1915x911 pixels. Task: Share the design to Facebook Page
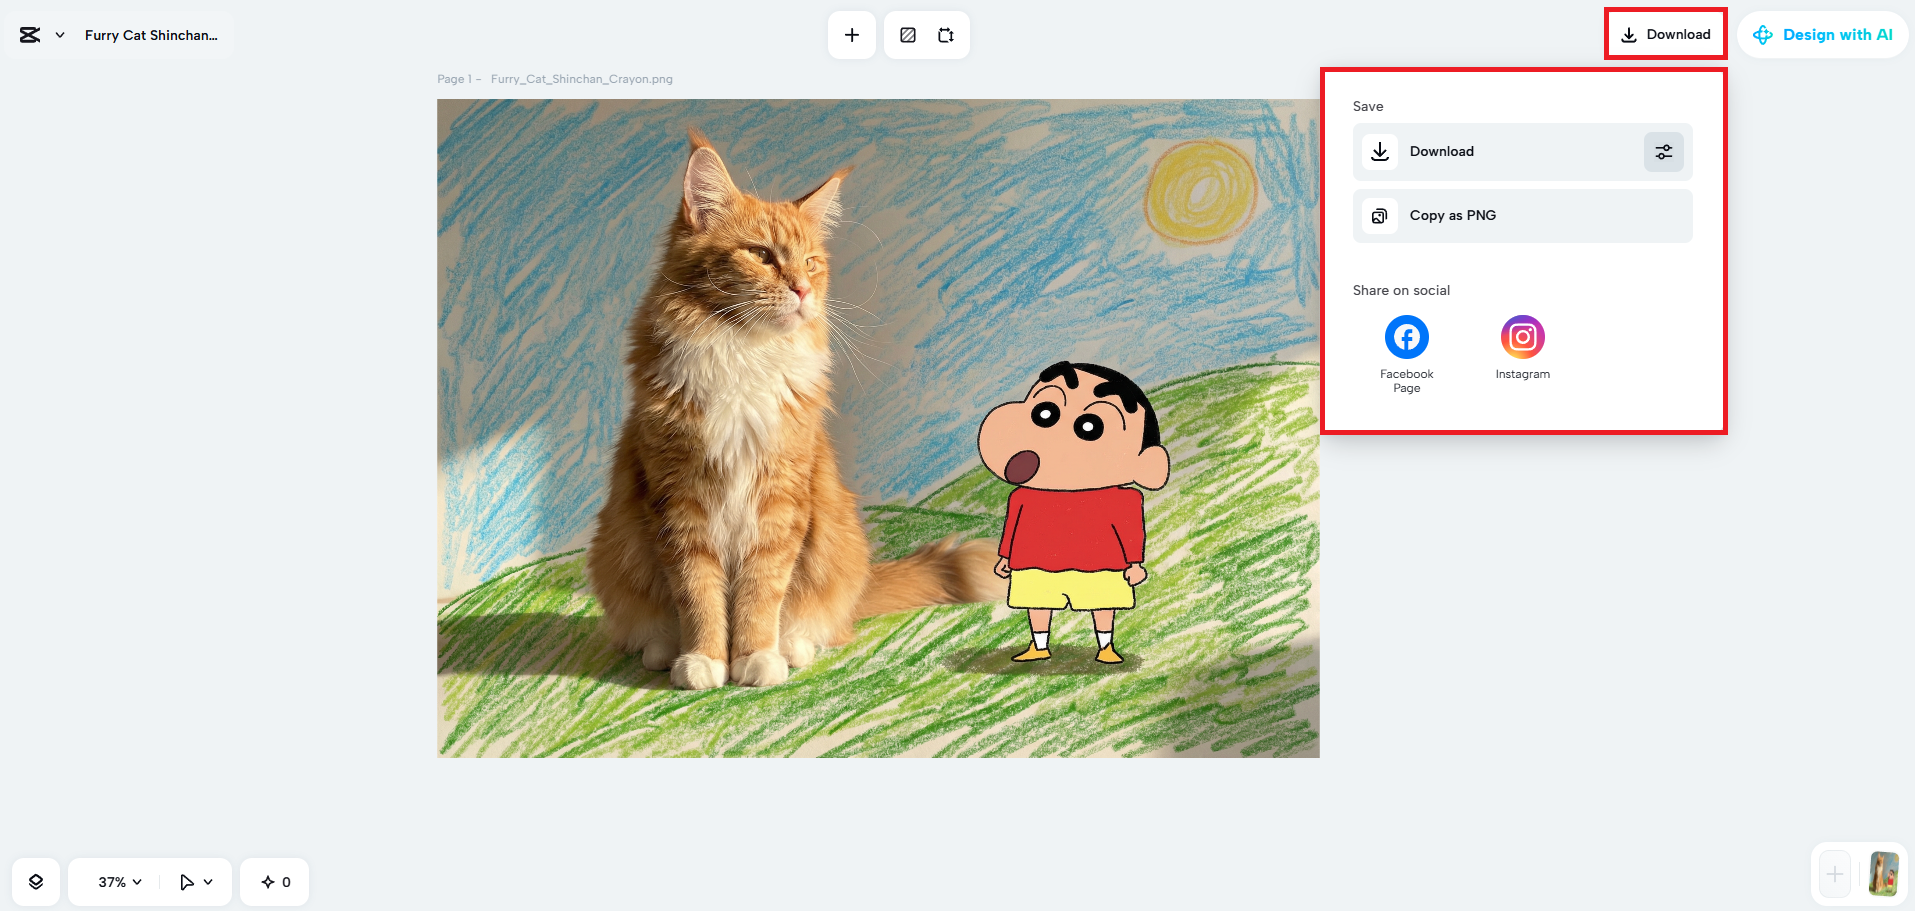[1406, 337]
